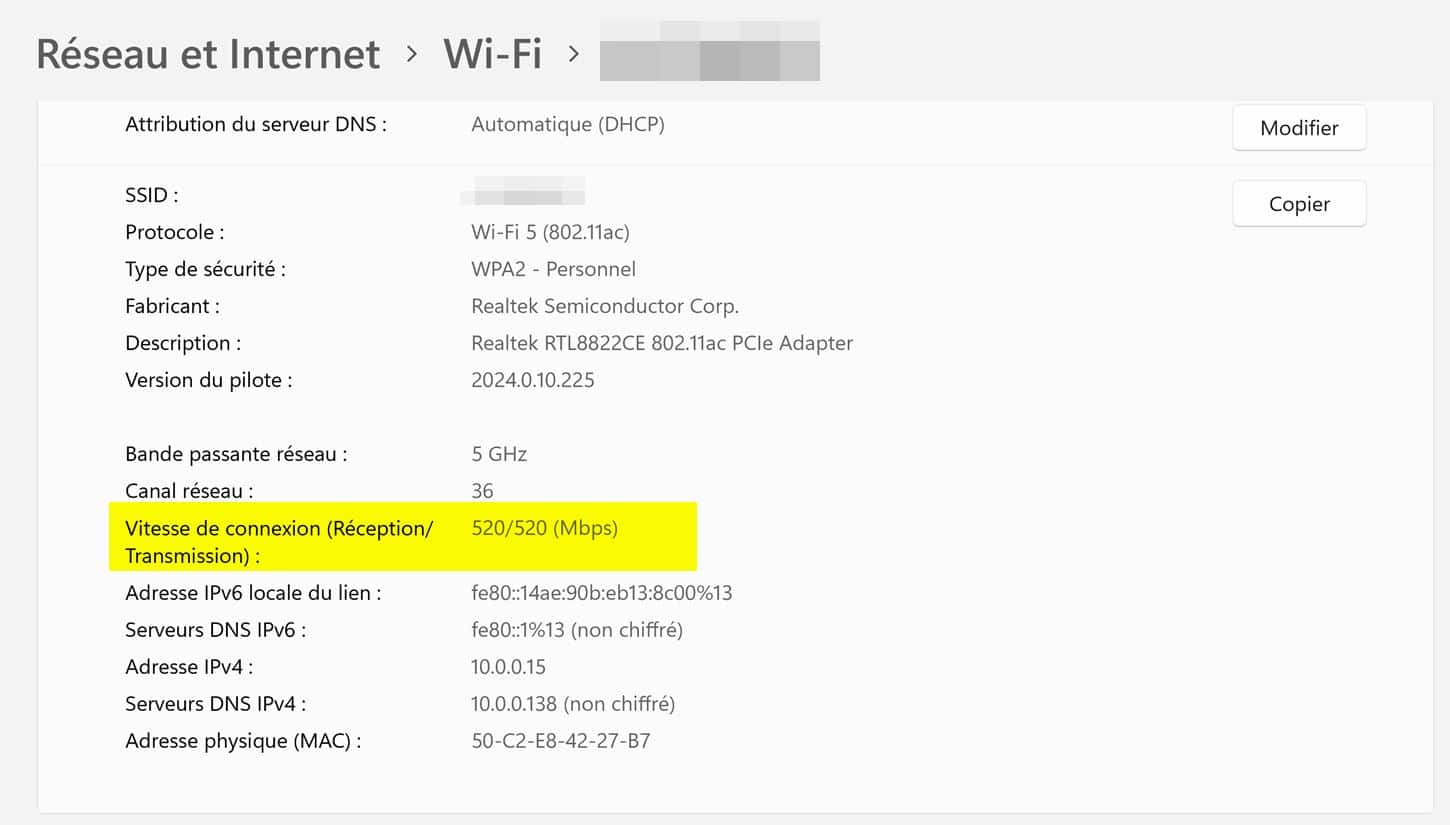Click the chevron after Wi-Fi breadcrumb
Viewport: 1450px width, 825px height.
coord(573,54)
